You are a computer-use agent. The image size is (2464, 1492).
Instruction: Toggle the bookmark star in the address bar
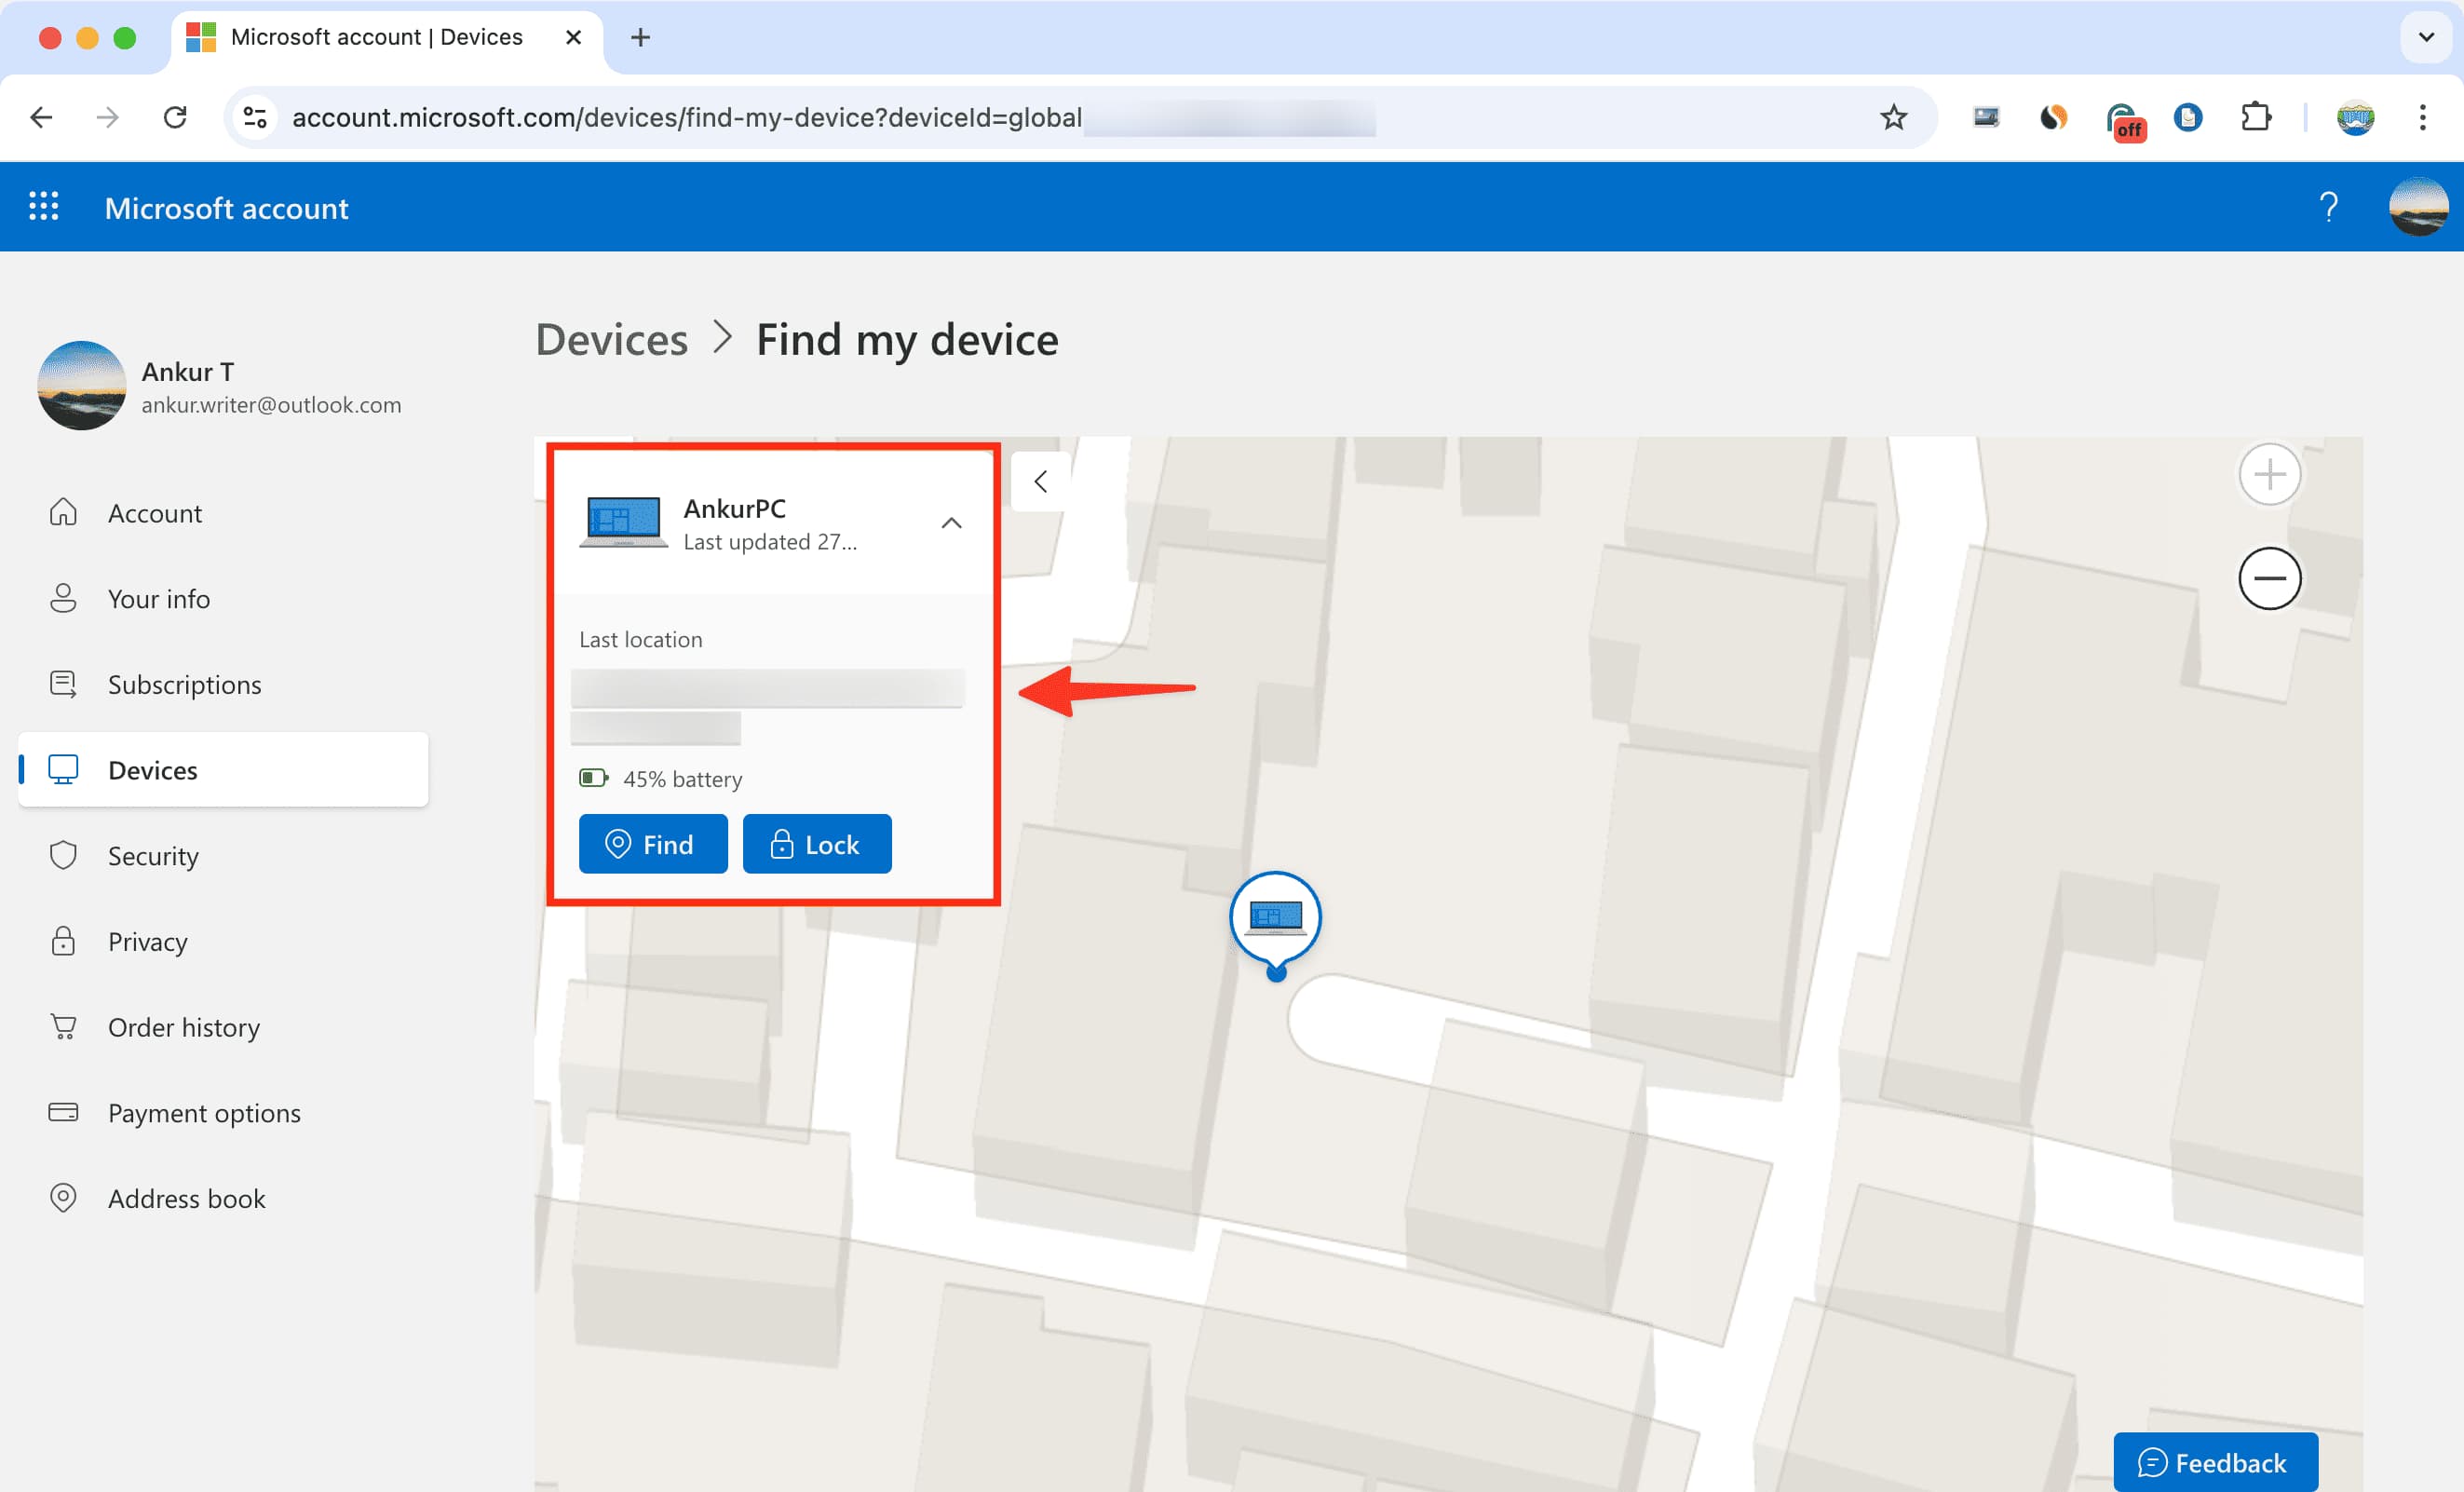[1892, 117]
